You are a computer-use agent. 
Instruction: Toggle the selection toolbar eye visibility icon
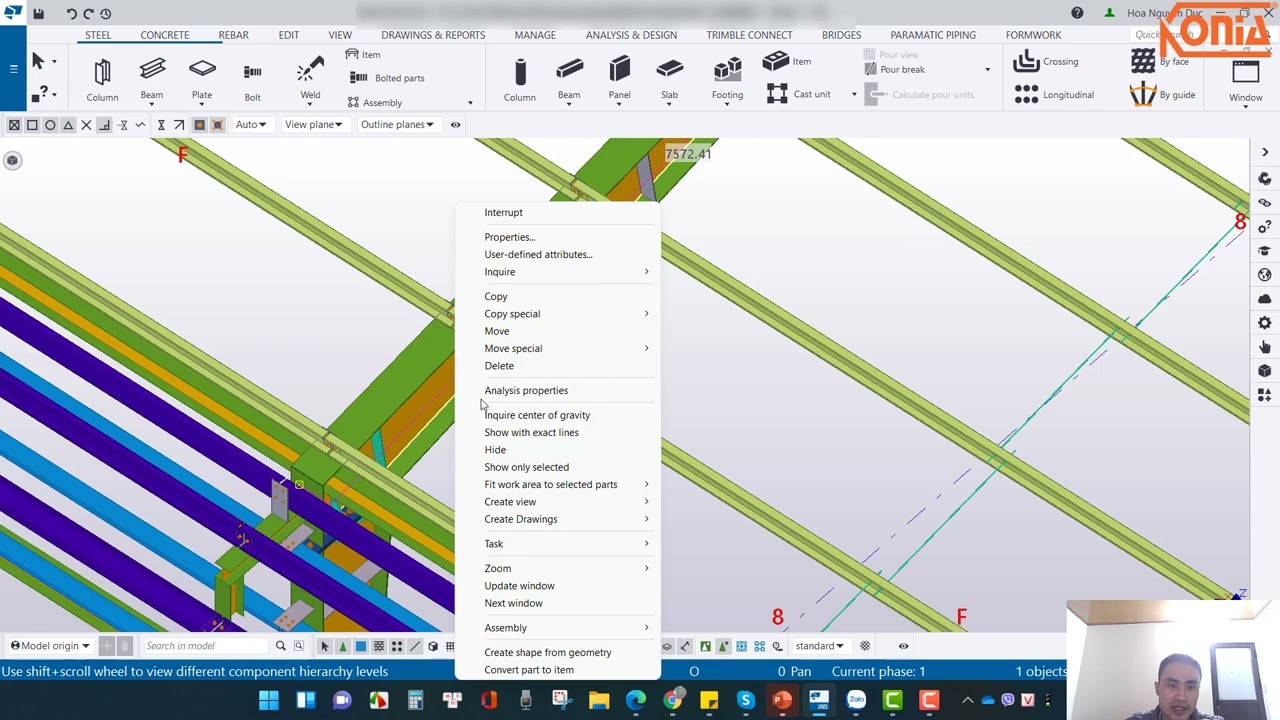click(x=903, y=646)
